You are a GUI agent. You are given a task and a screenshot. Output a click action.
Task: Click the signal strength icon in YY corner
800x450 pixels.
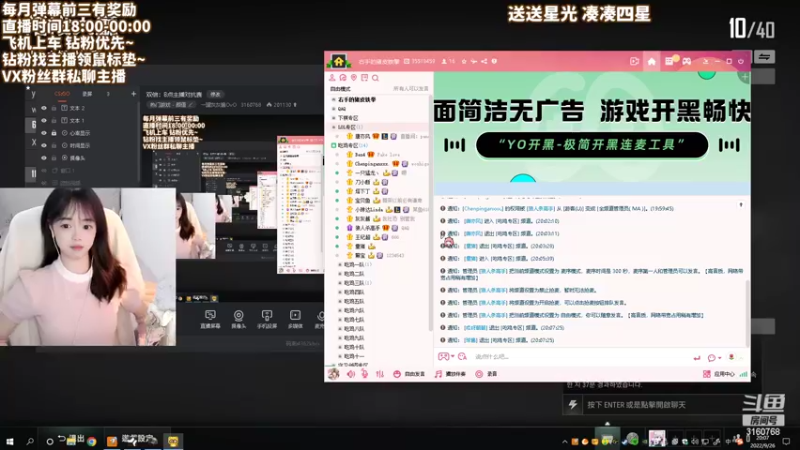[x=743, y=374]
